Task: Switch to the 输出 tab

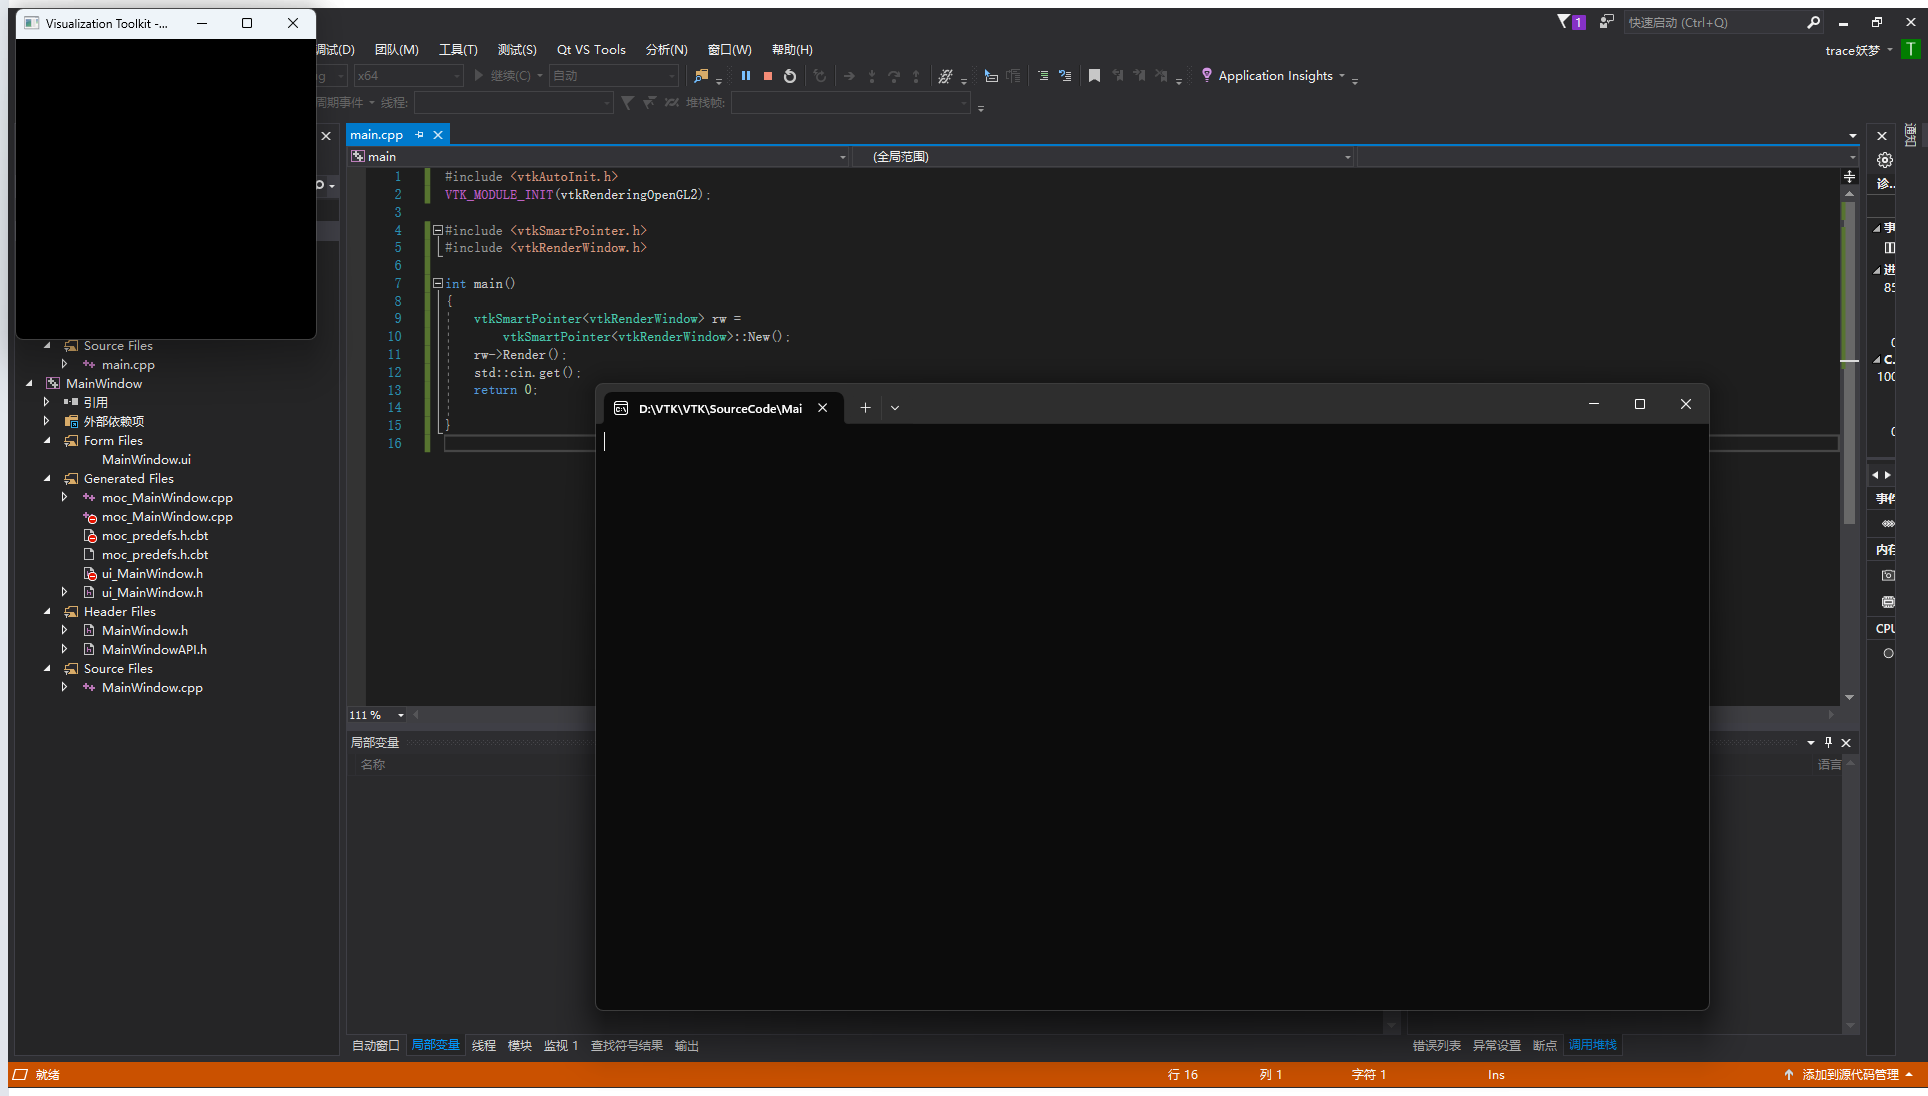Action: click(686, 1045)
